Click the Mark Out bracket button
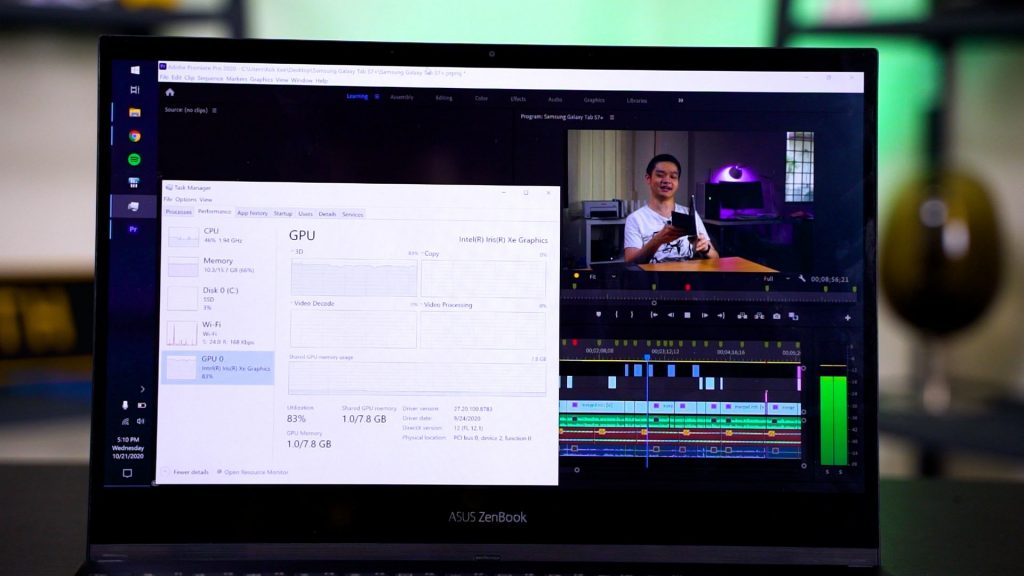 pyautogui.click(x=632, y=315)
